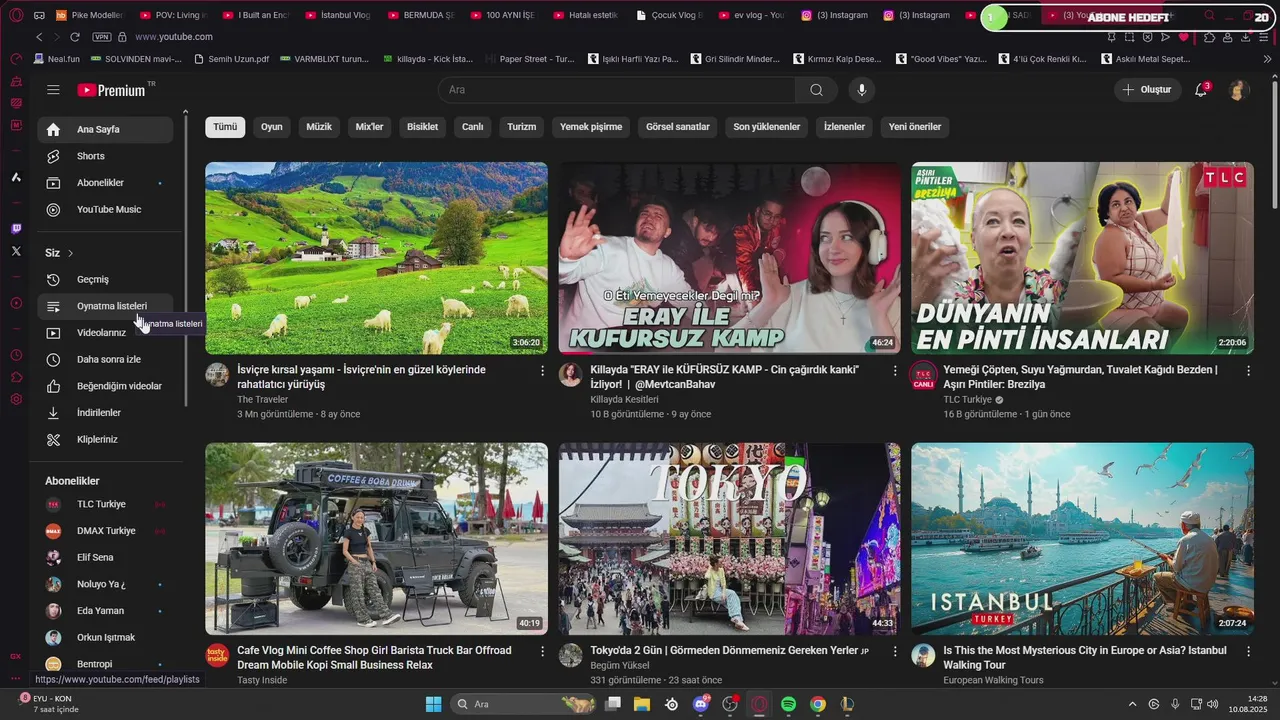
Task: Open Twitch in Opera sidebar
Action: [16, 229]
